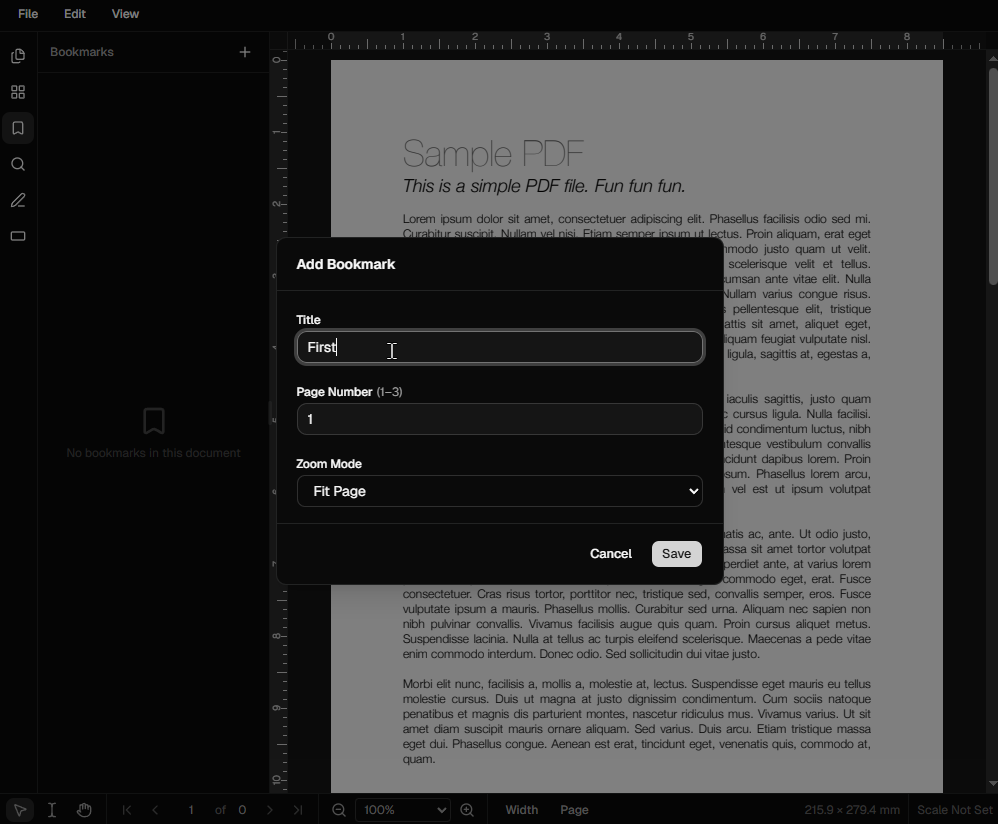Toggle Width fit mode
Image resolution: width=998 pixels, height=824 pixels.
point(521,810)
